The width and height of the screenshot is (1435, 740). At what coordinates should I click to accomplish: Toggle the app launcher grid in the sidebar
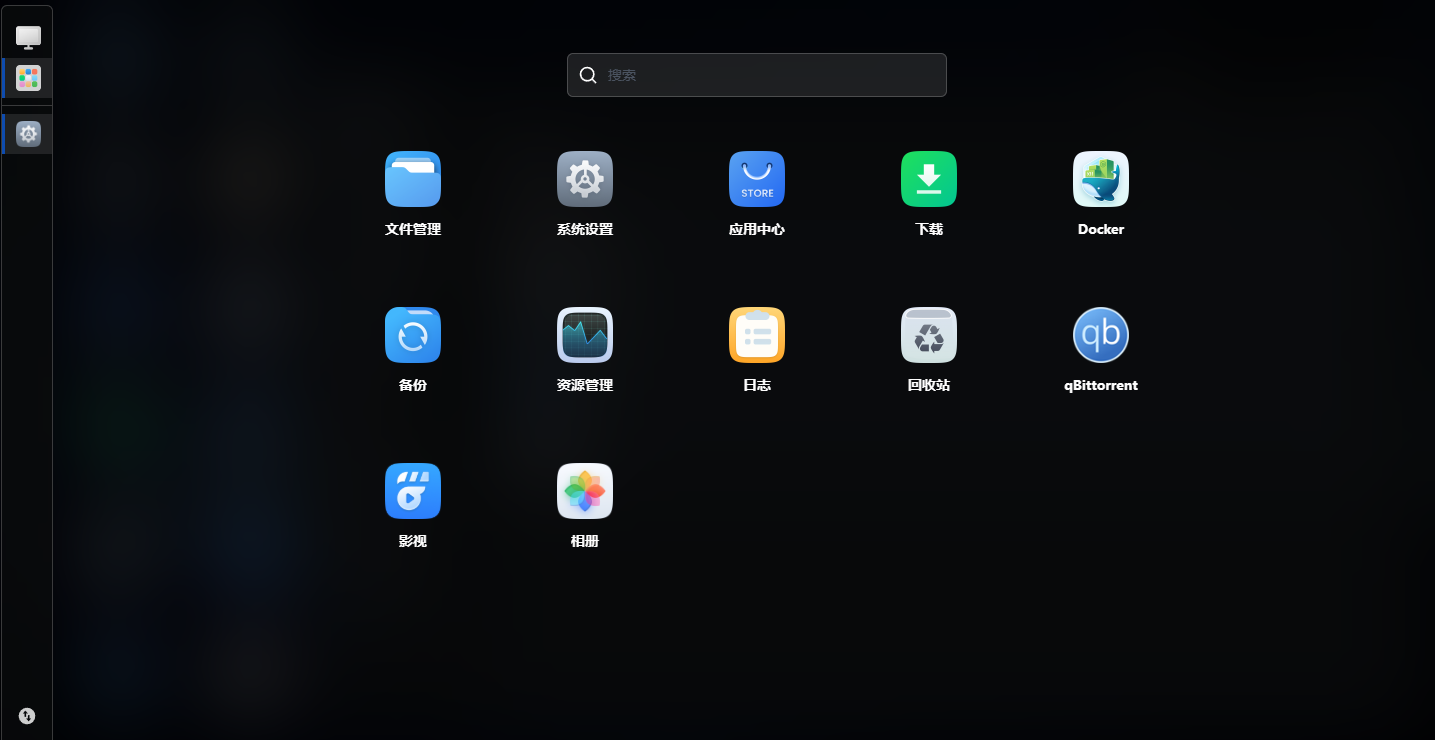point(28,78)
